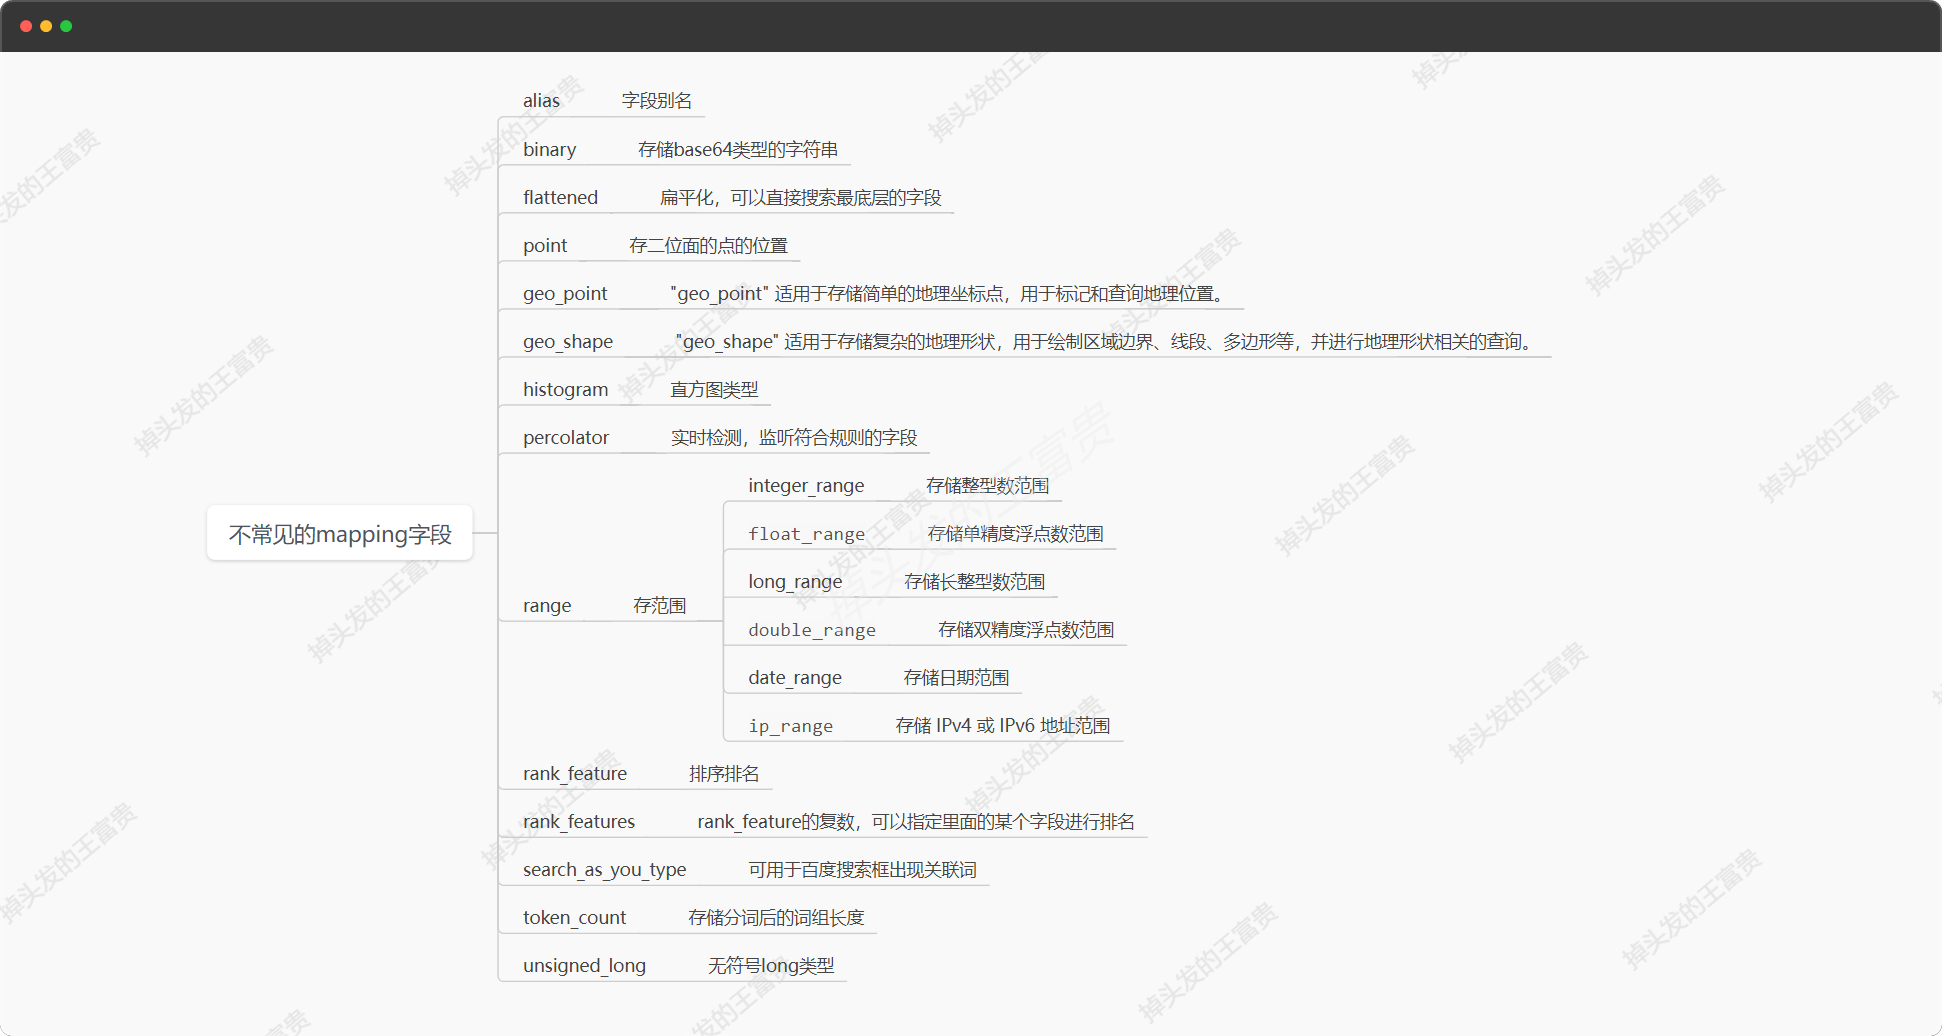Select the float_range child node

pyautogui.click(x=806, y=533)
